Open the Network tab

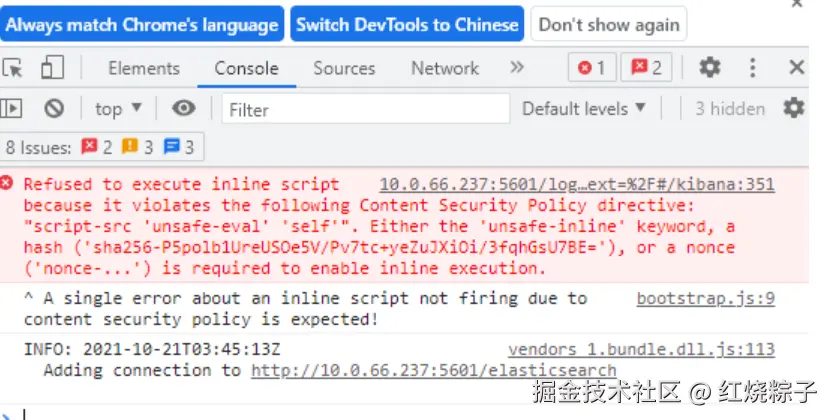pos(445,68)
